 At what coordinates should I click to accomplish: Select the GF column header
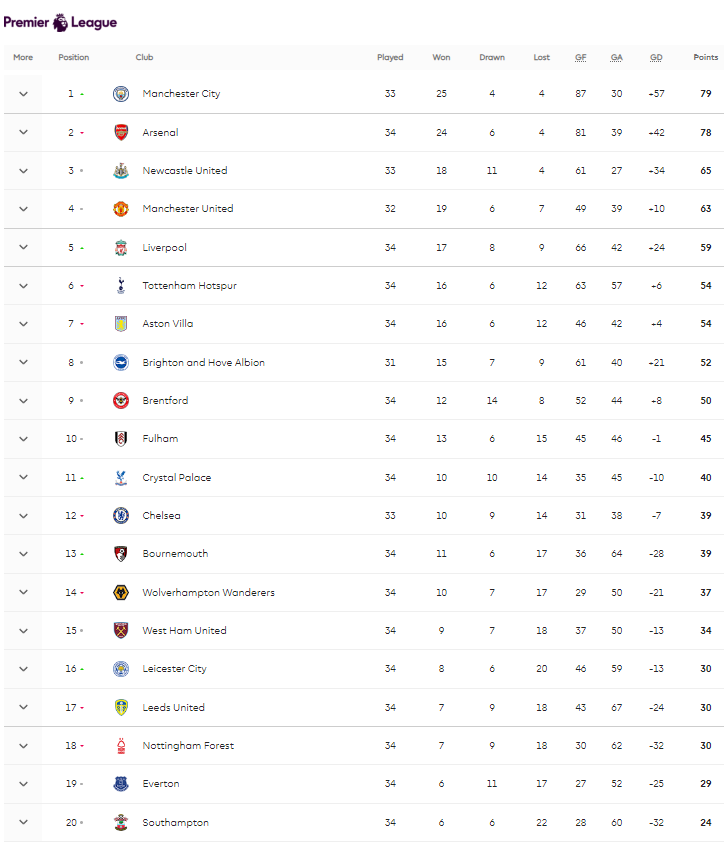[x=581, y=57]
